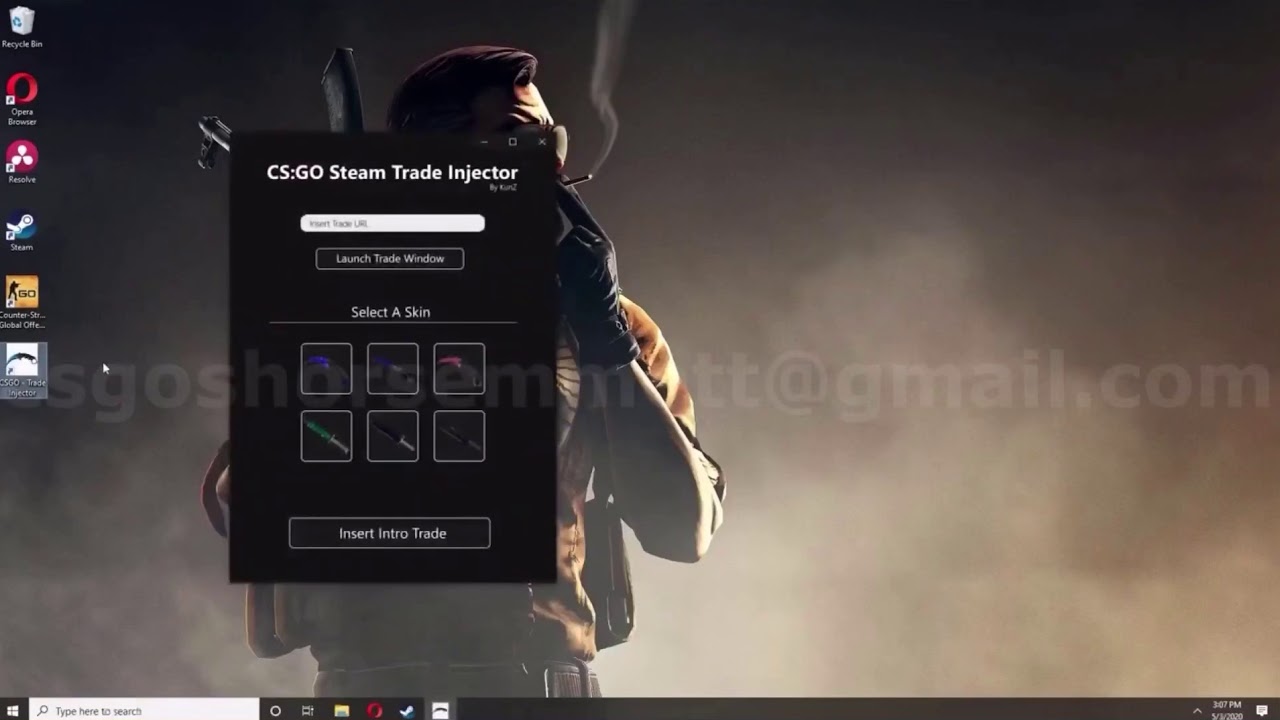Viewport: 1280px width, 720px height.
Task: Expand the system tray hidden icons
Action: (x=1197, y=711)
